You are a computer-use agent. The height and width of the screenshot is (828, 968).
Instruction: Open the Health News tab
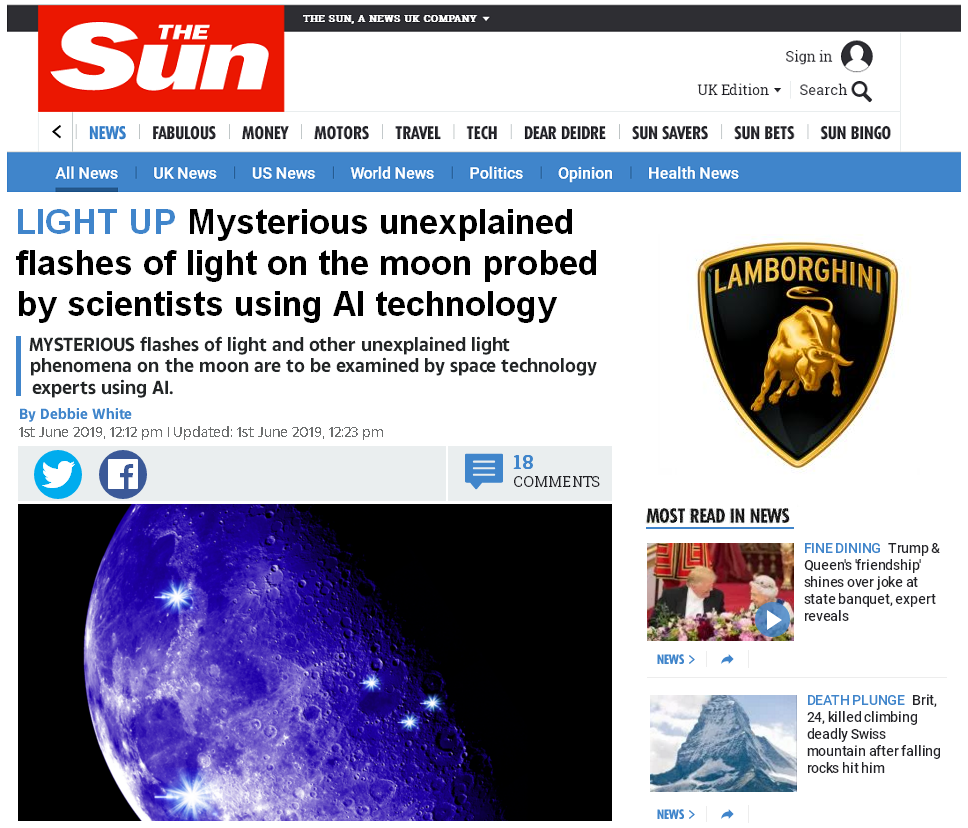pyautogui.click(x=693, y=174)
